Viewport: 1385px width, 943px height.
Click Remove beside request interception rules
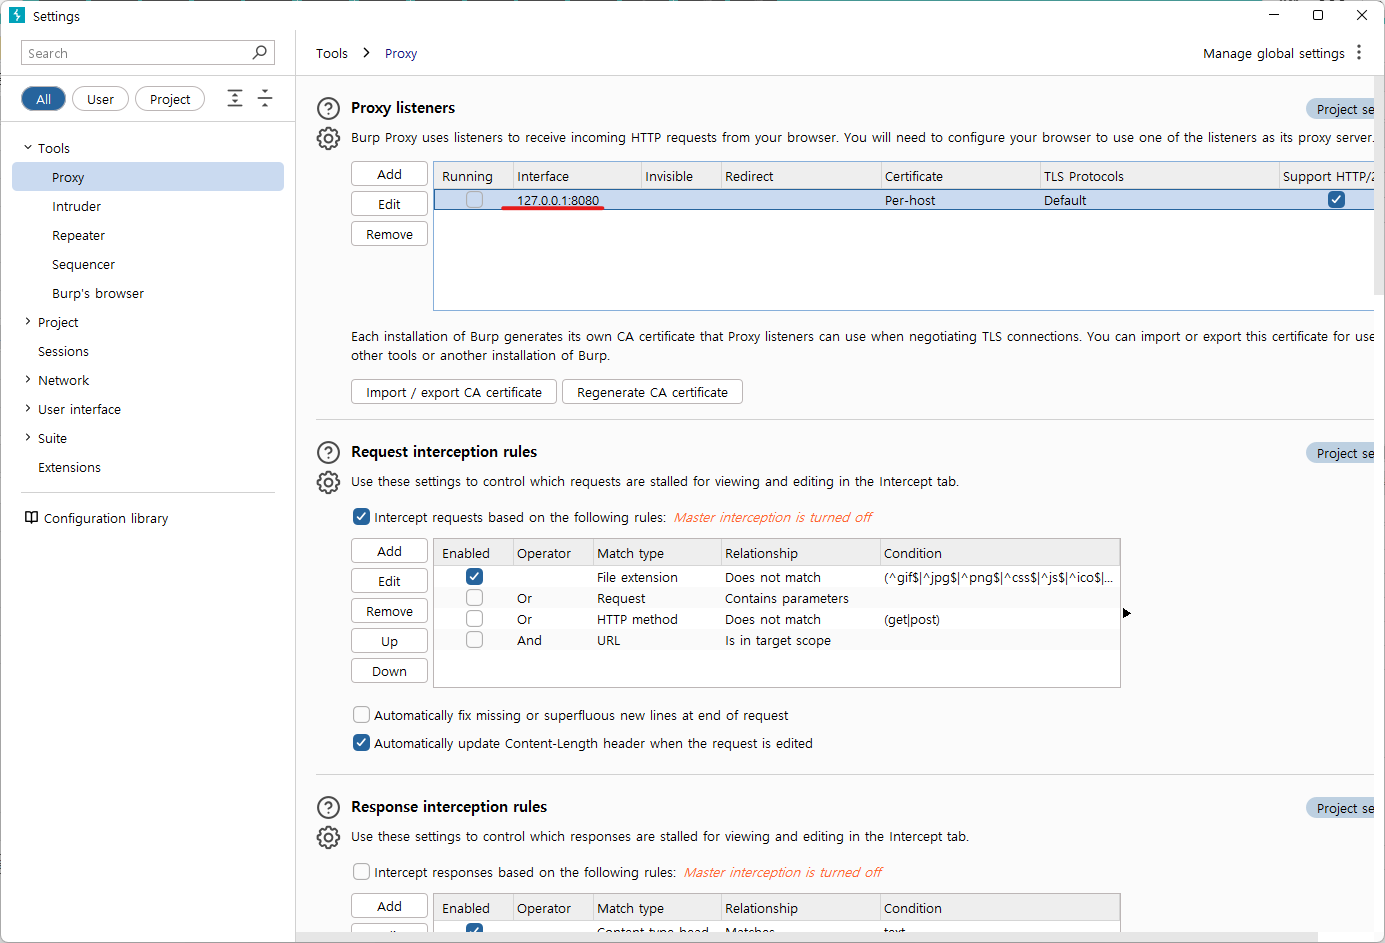[x=389, y=611]
